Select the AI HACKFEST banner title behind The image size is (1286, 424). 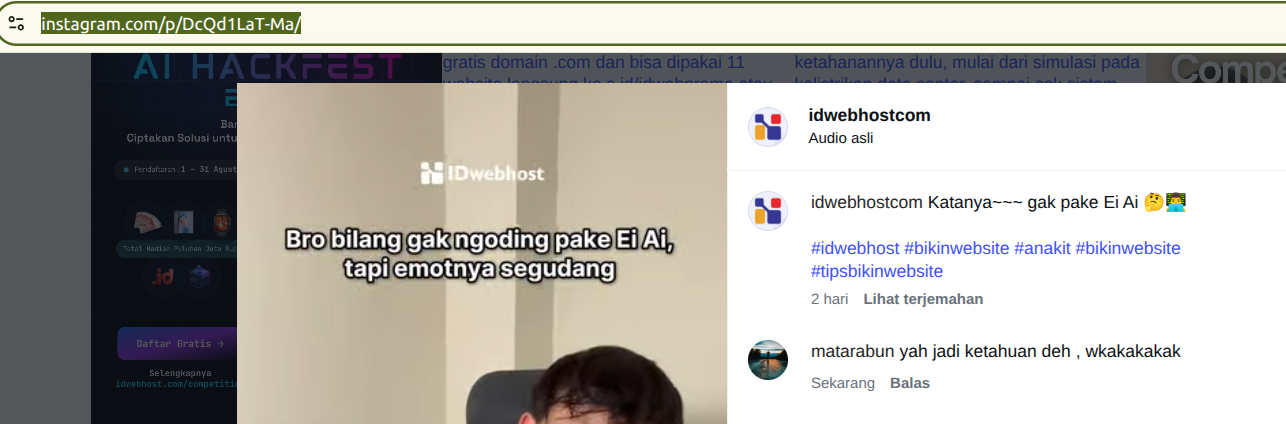pos(267,68)
